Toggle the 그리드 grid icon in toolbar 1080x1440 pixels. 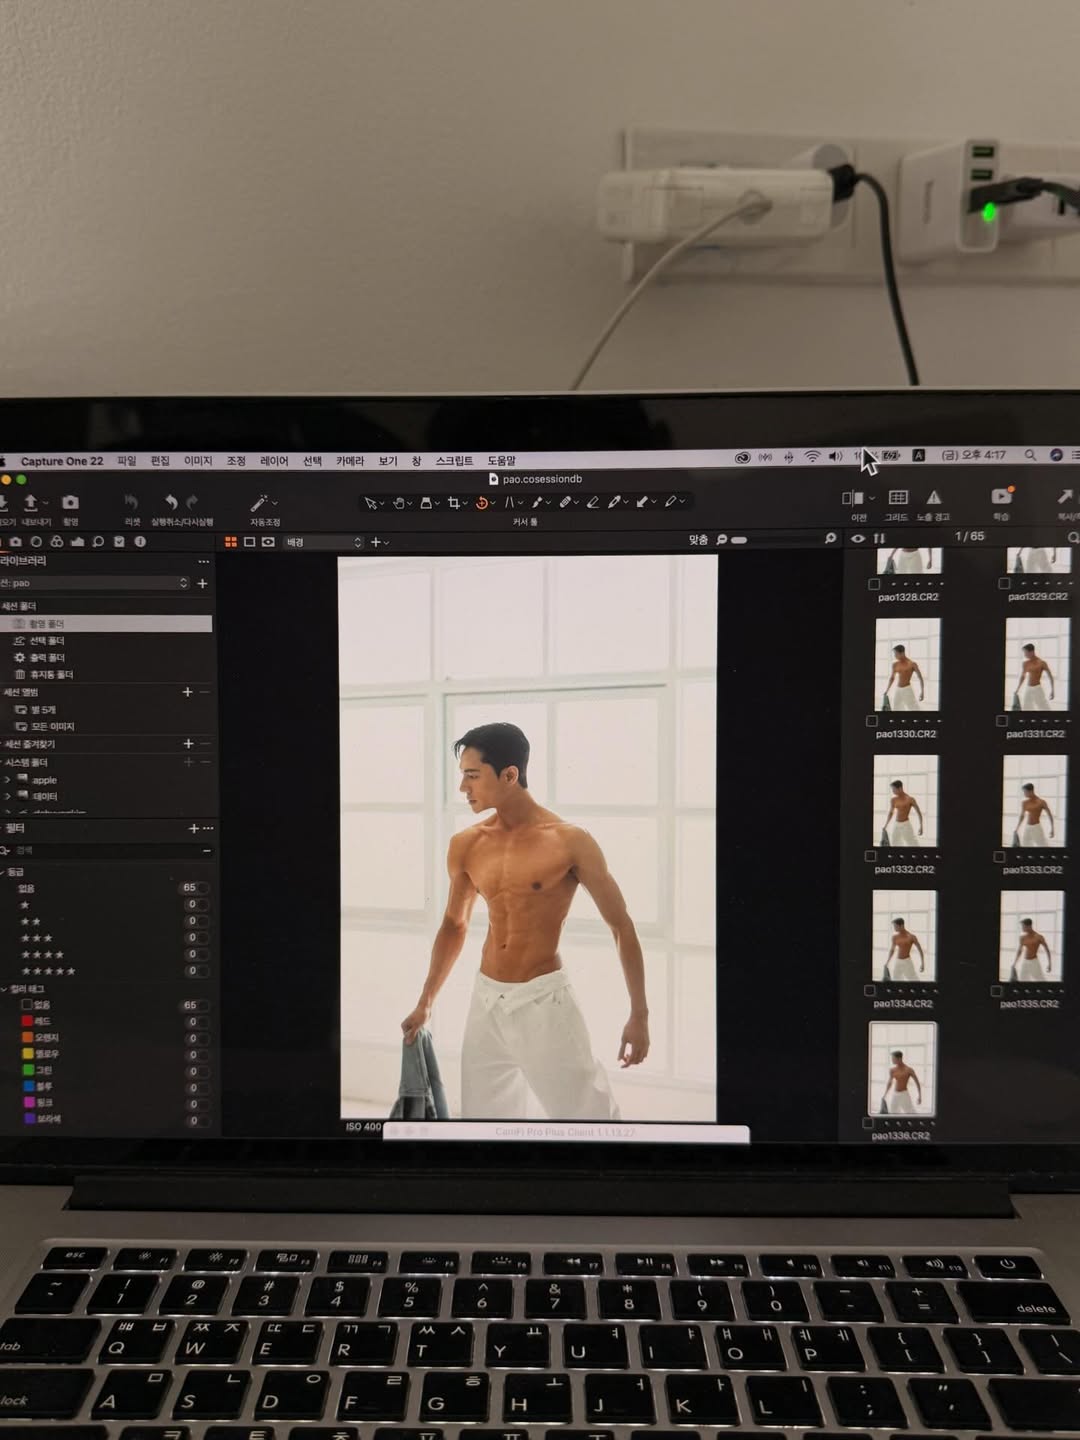(897, 497)
